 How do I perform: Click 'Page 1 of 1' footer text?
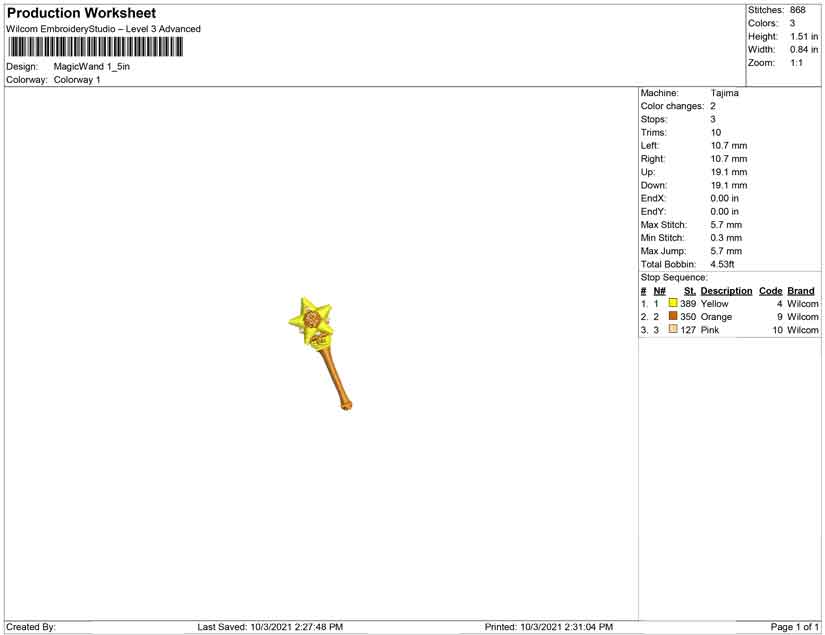pos(794,627)
